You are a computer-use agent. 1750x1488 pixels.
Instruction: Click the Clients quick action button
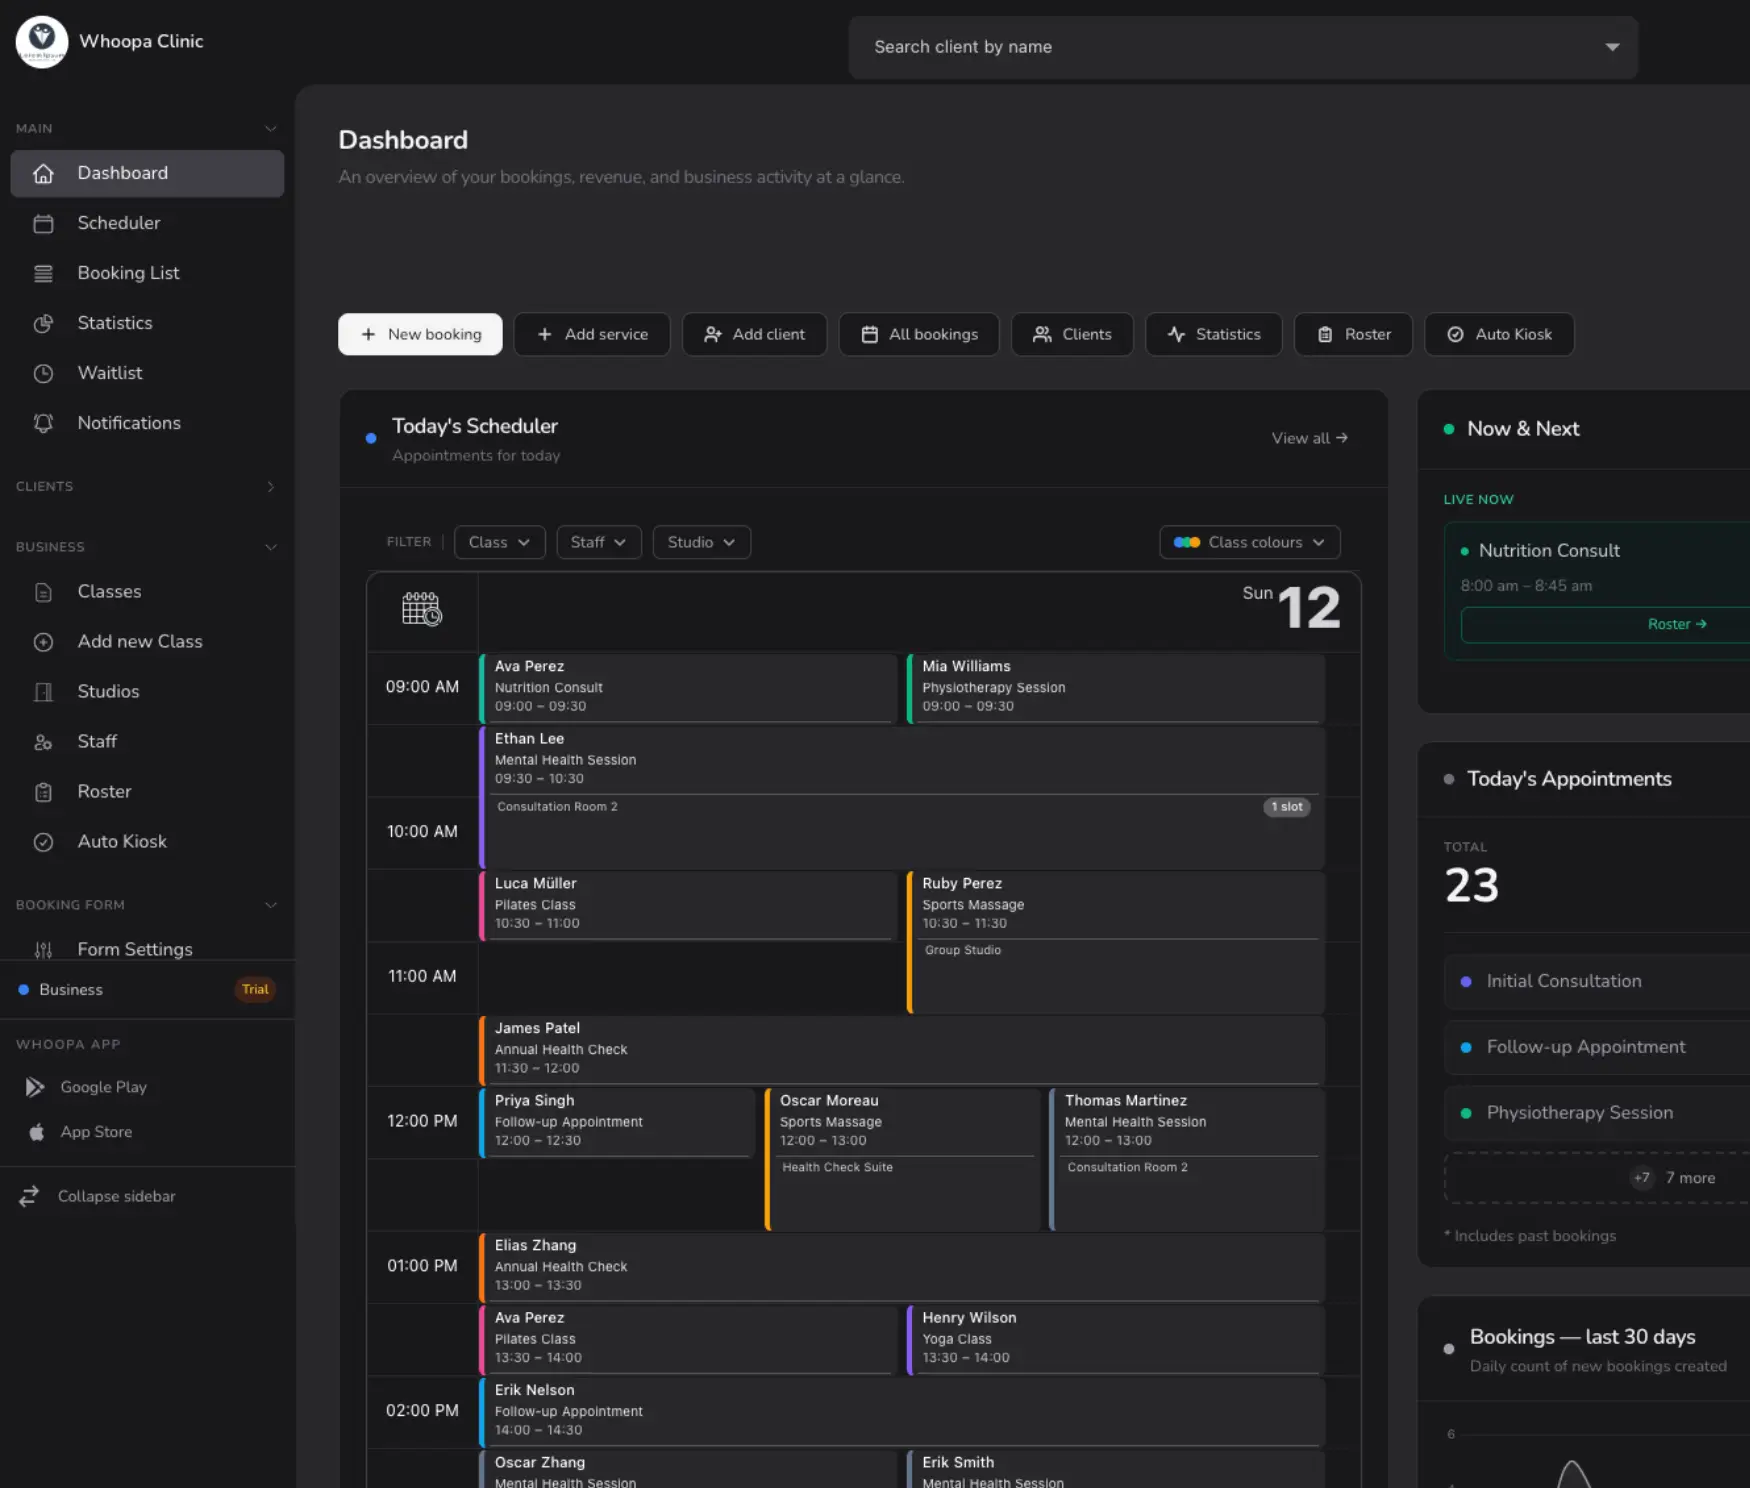pyautogui.click(x=1072, y=334)
